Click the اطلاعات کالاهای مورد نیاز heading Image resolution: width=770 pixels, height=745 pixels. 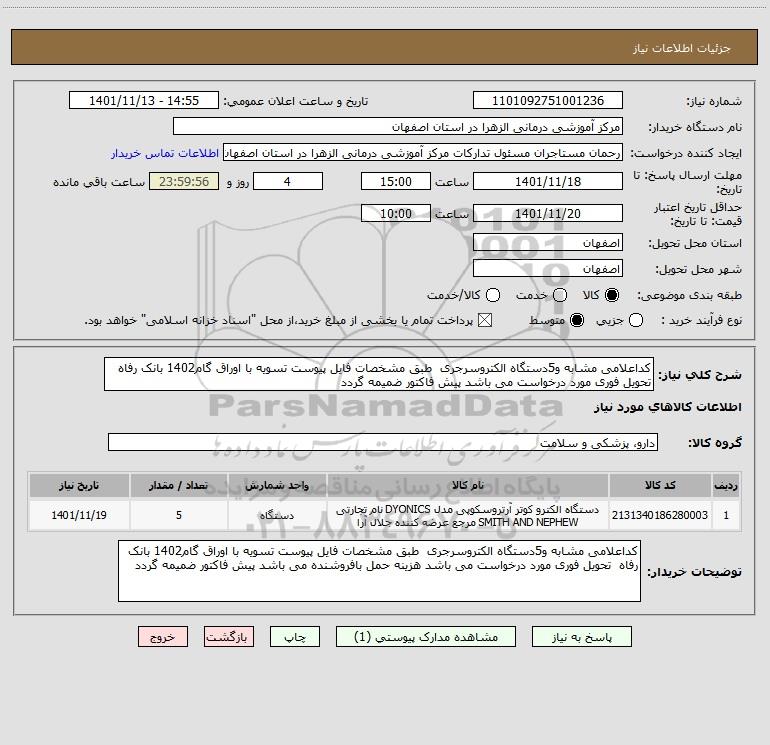tap(667, 407)
